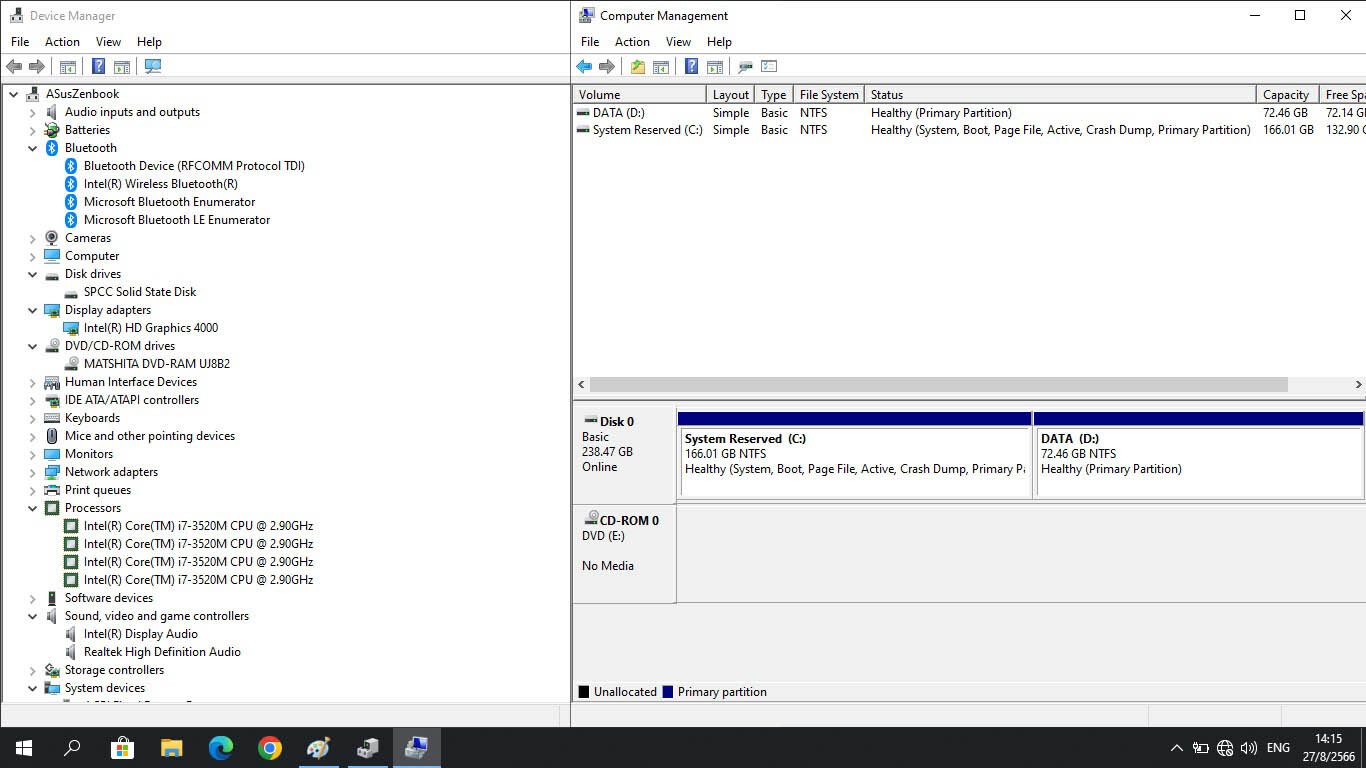This screenshot has width=1366, height=768.
Task: Collapse the ASusZenbook root node
Action: [13, 94]
